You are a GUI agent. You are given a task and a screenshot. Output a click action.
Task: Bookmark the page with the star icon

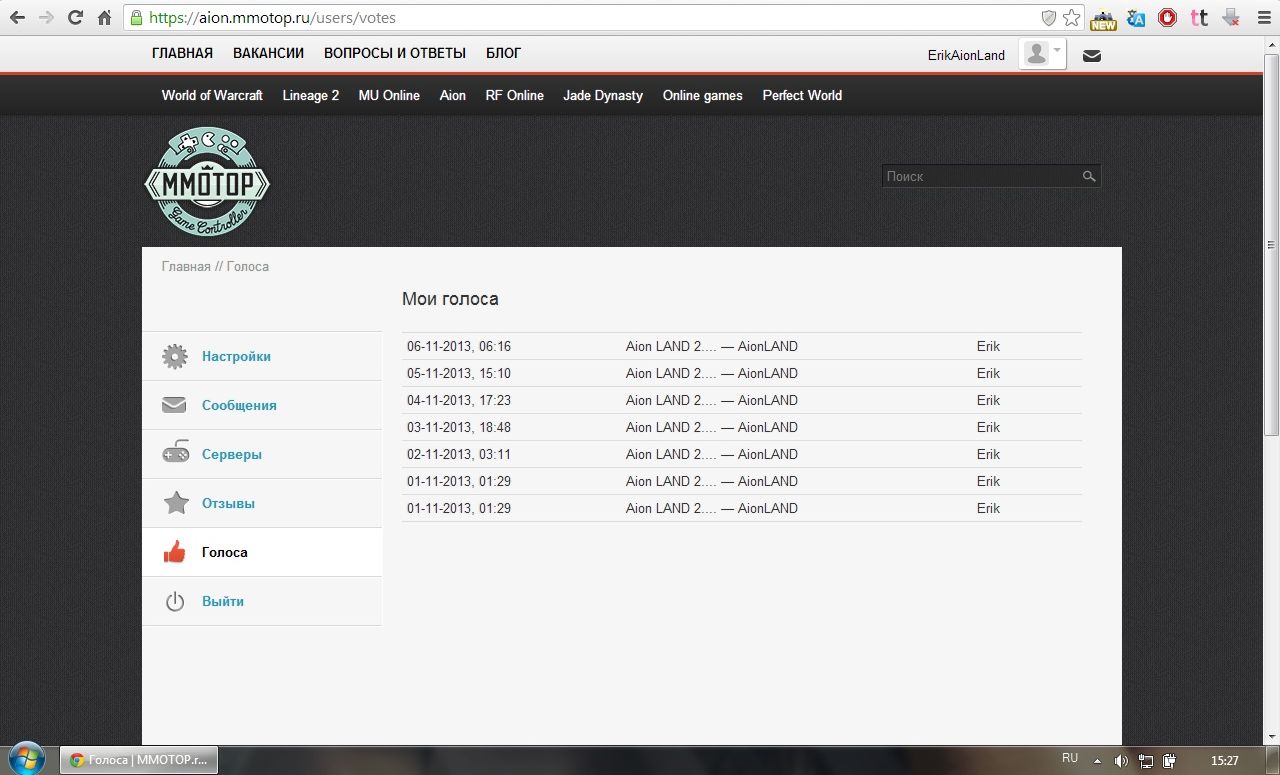[1072, 18]
